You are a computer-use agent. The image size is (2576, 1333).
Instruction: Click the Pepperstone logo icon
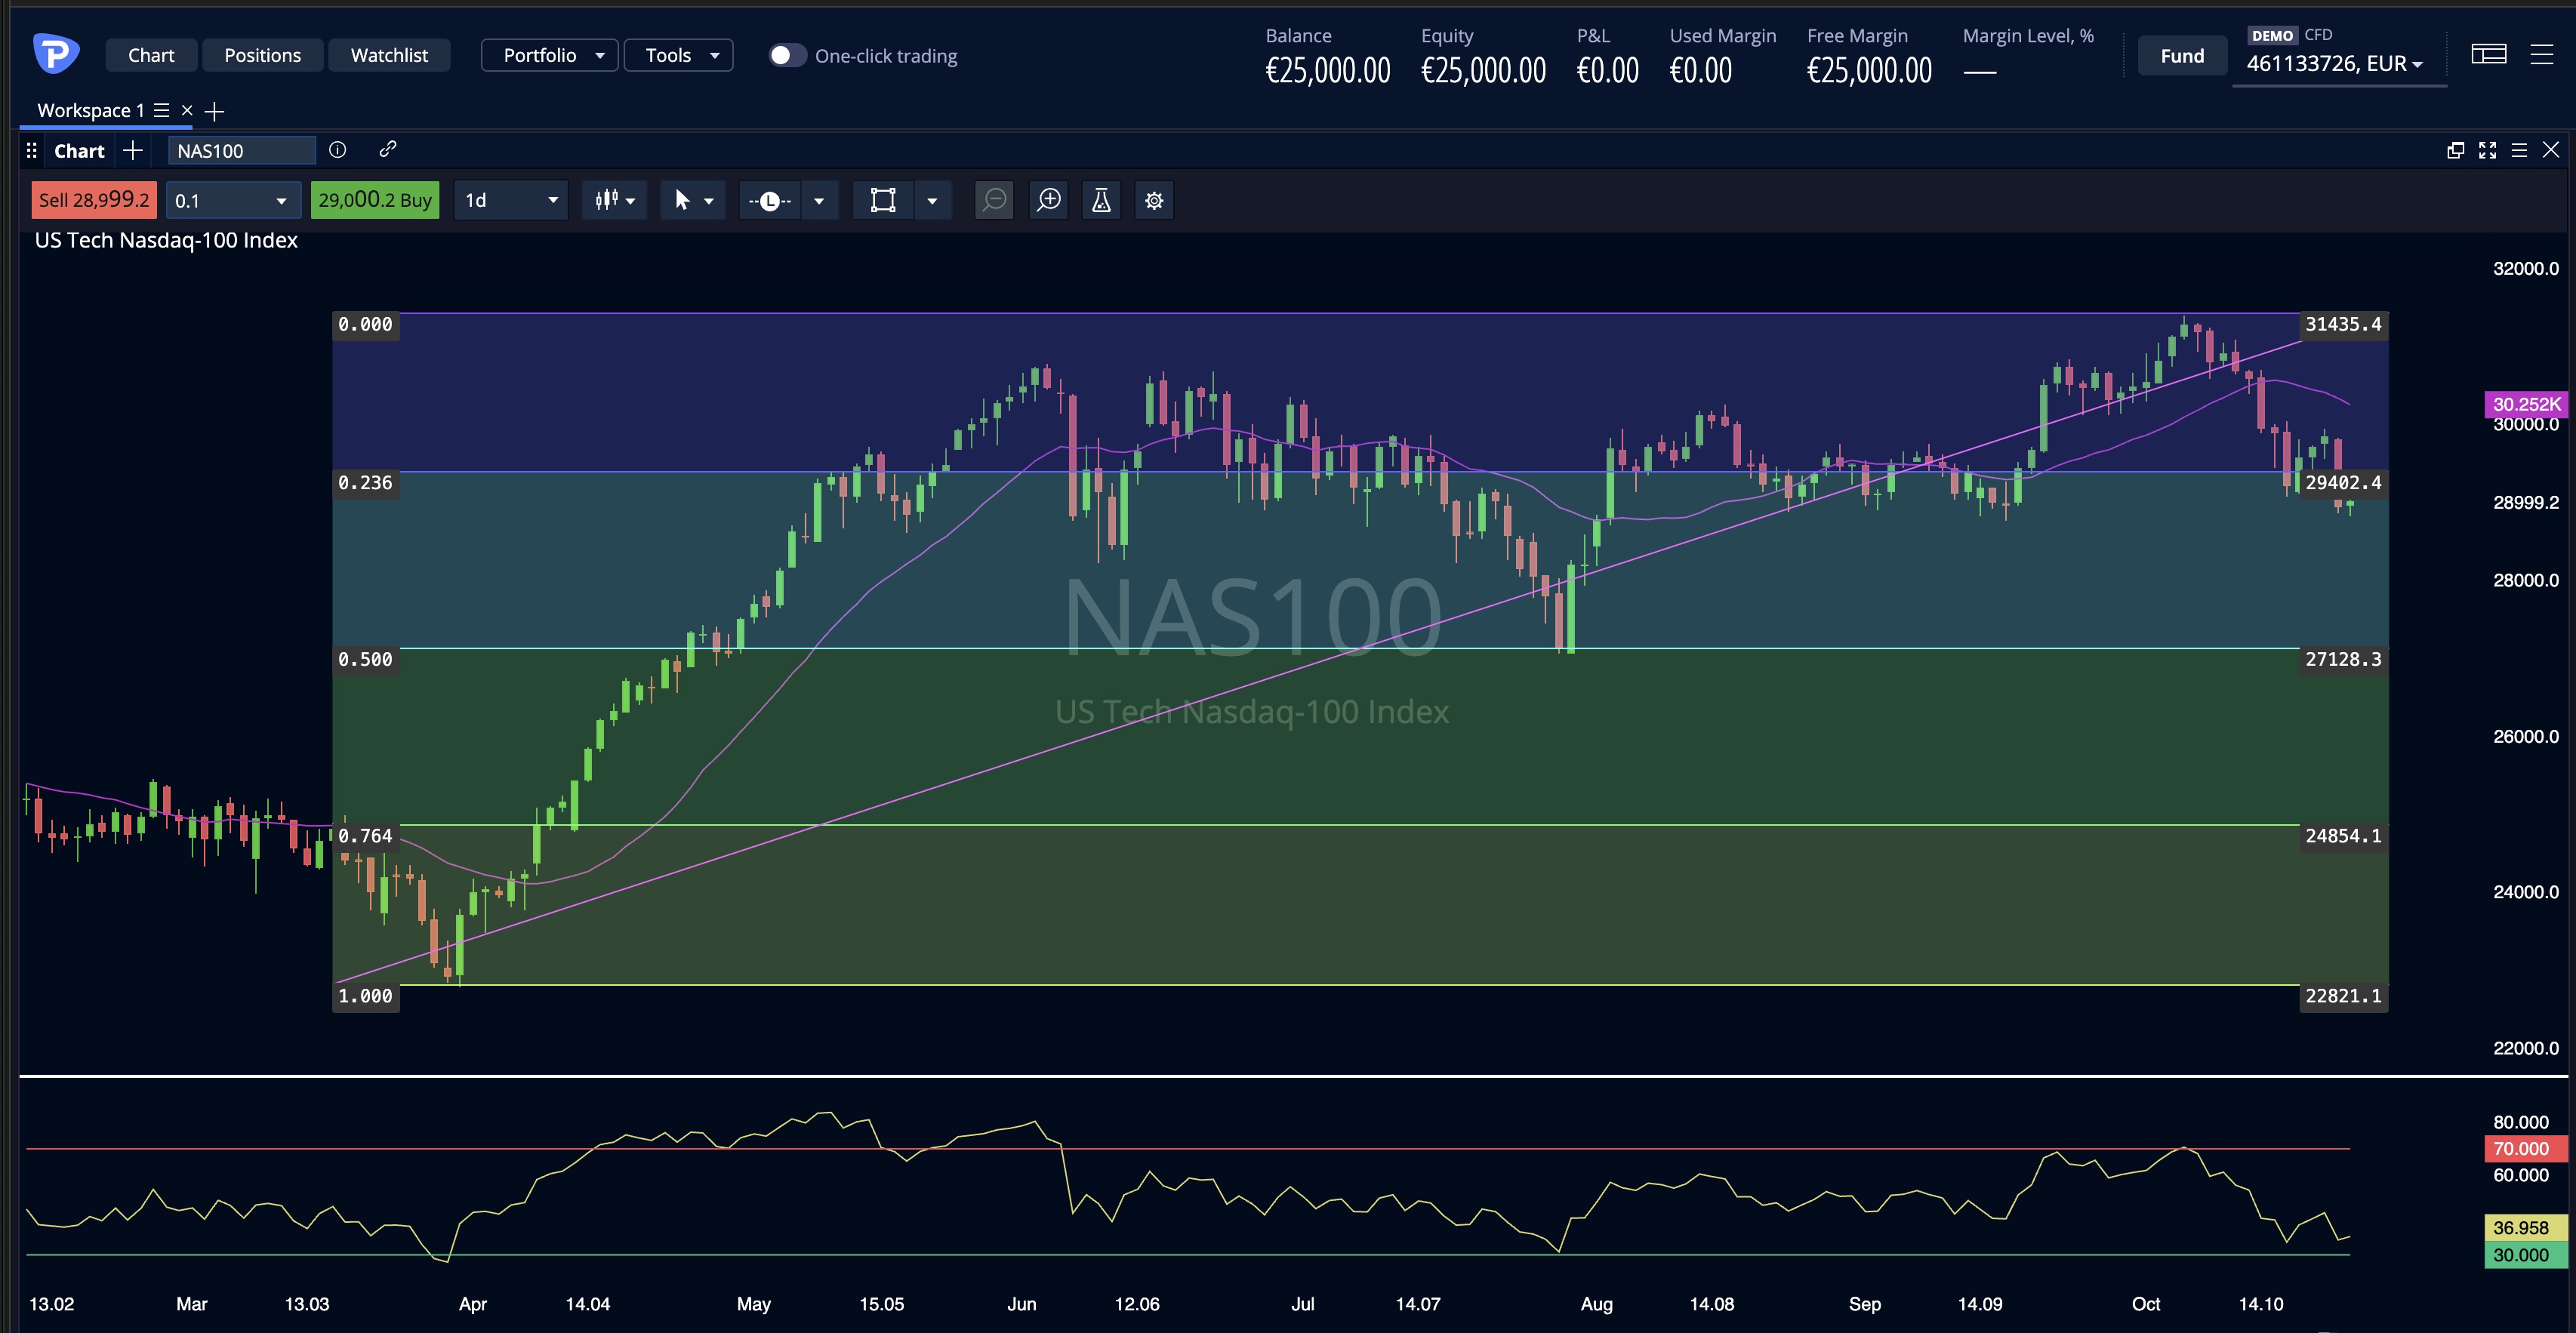click(x=55, y=54)
